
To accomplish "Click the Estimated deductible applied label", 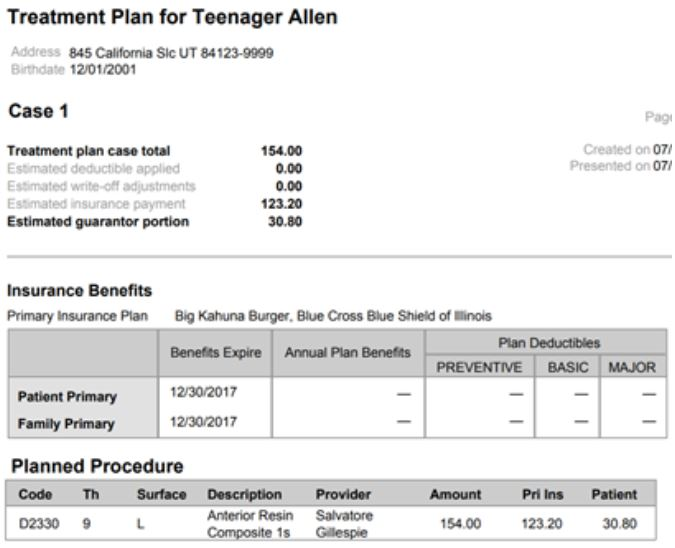I will pyautogui.click(x=93, y=169).
